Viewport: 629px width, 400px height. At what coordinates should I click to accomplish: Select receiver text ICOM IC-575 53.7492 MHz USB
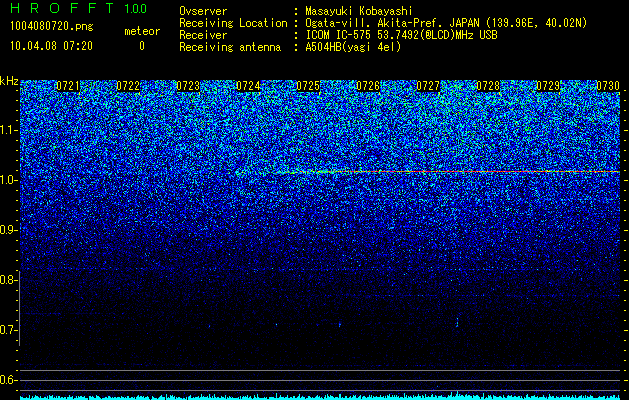click(401, 35)
